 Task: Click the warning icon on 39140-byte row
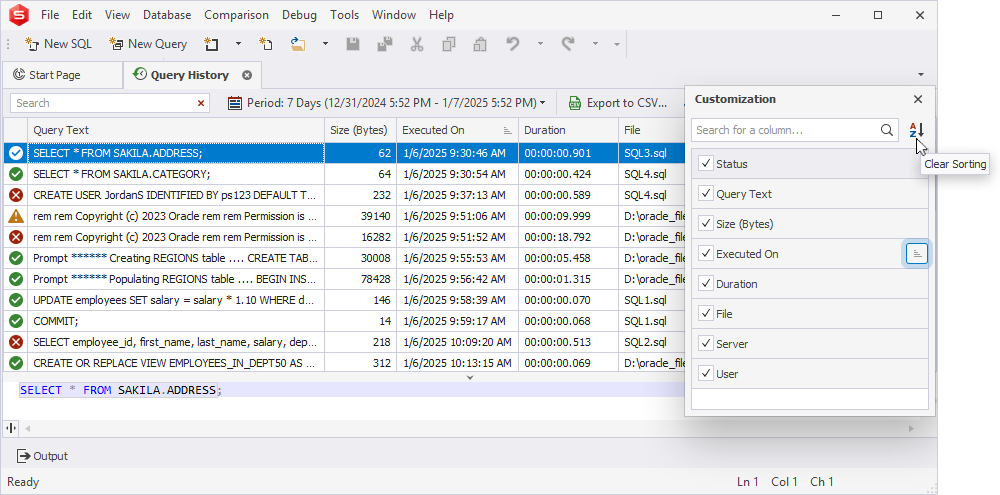pyautogui.click(x=16, y=216)
